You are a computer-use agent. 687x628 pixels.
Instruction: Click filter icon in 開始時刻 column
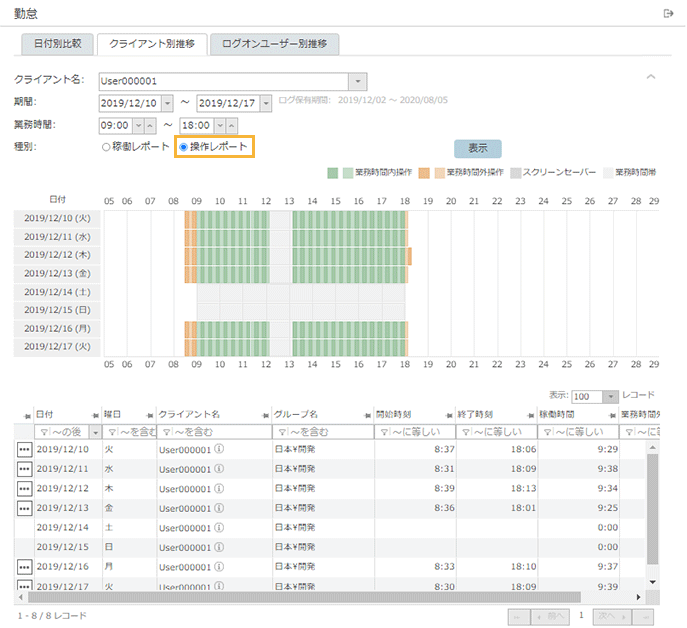point(380,432)
